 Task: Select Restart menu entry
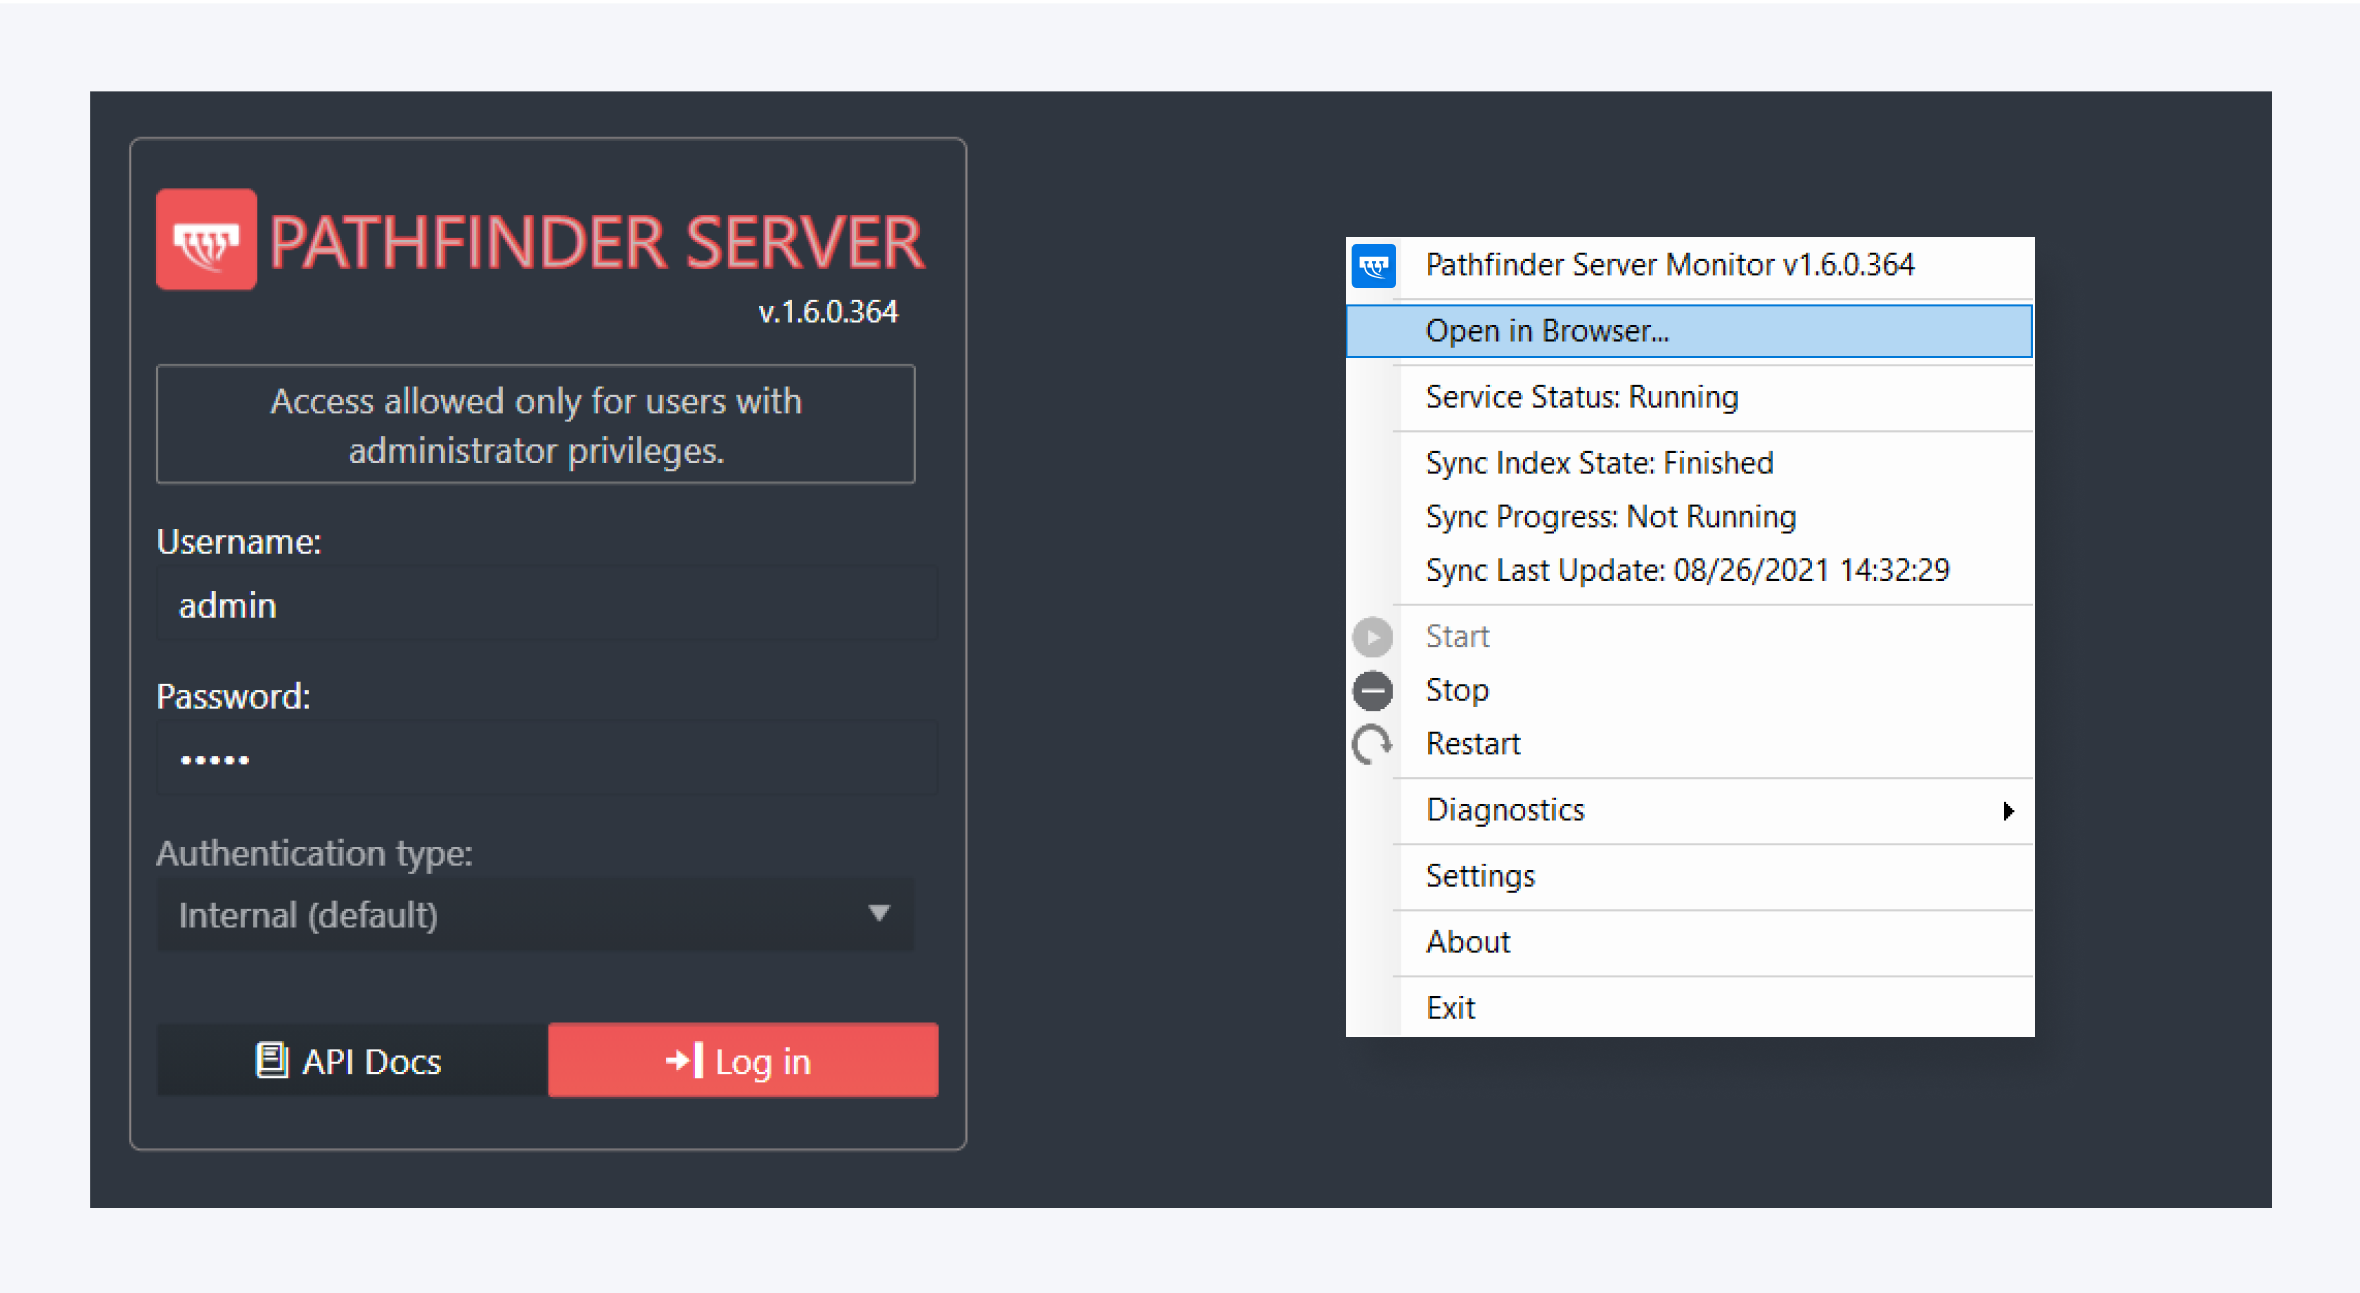coord(1472,745)
